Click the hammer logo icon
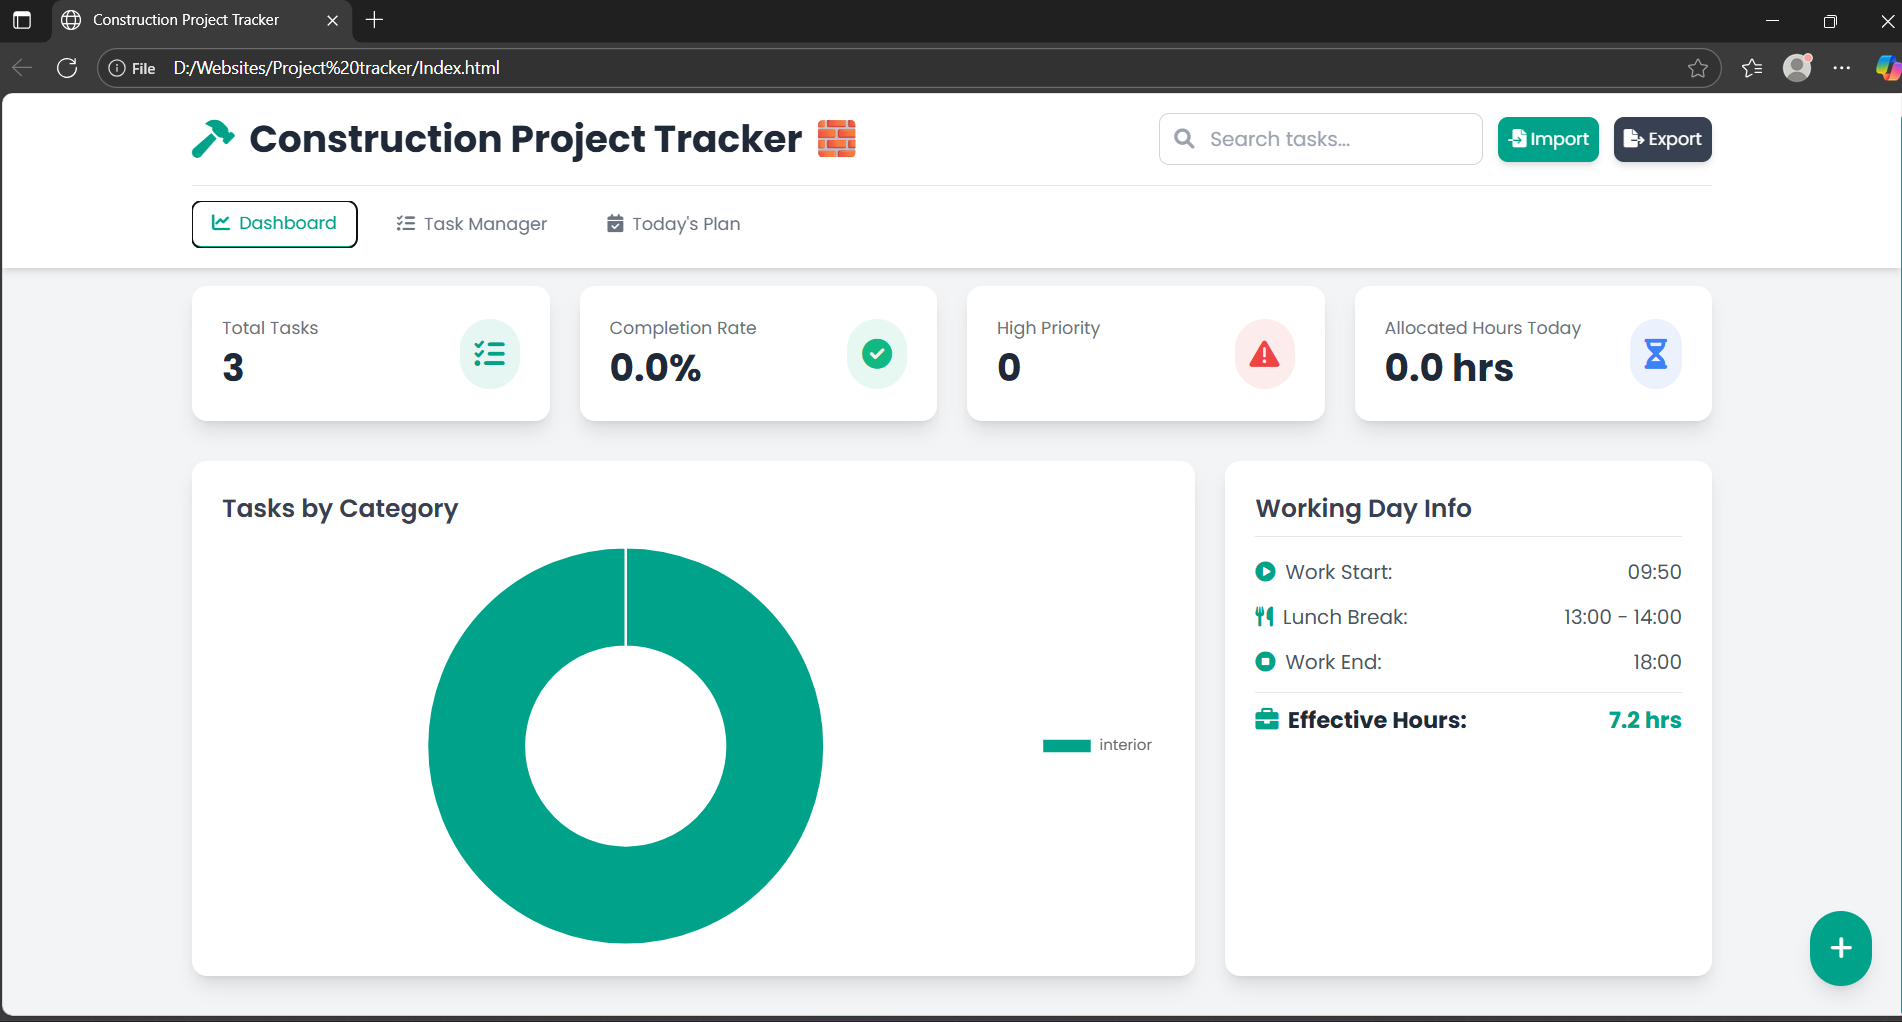 coord(211,138)
